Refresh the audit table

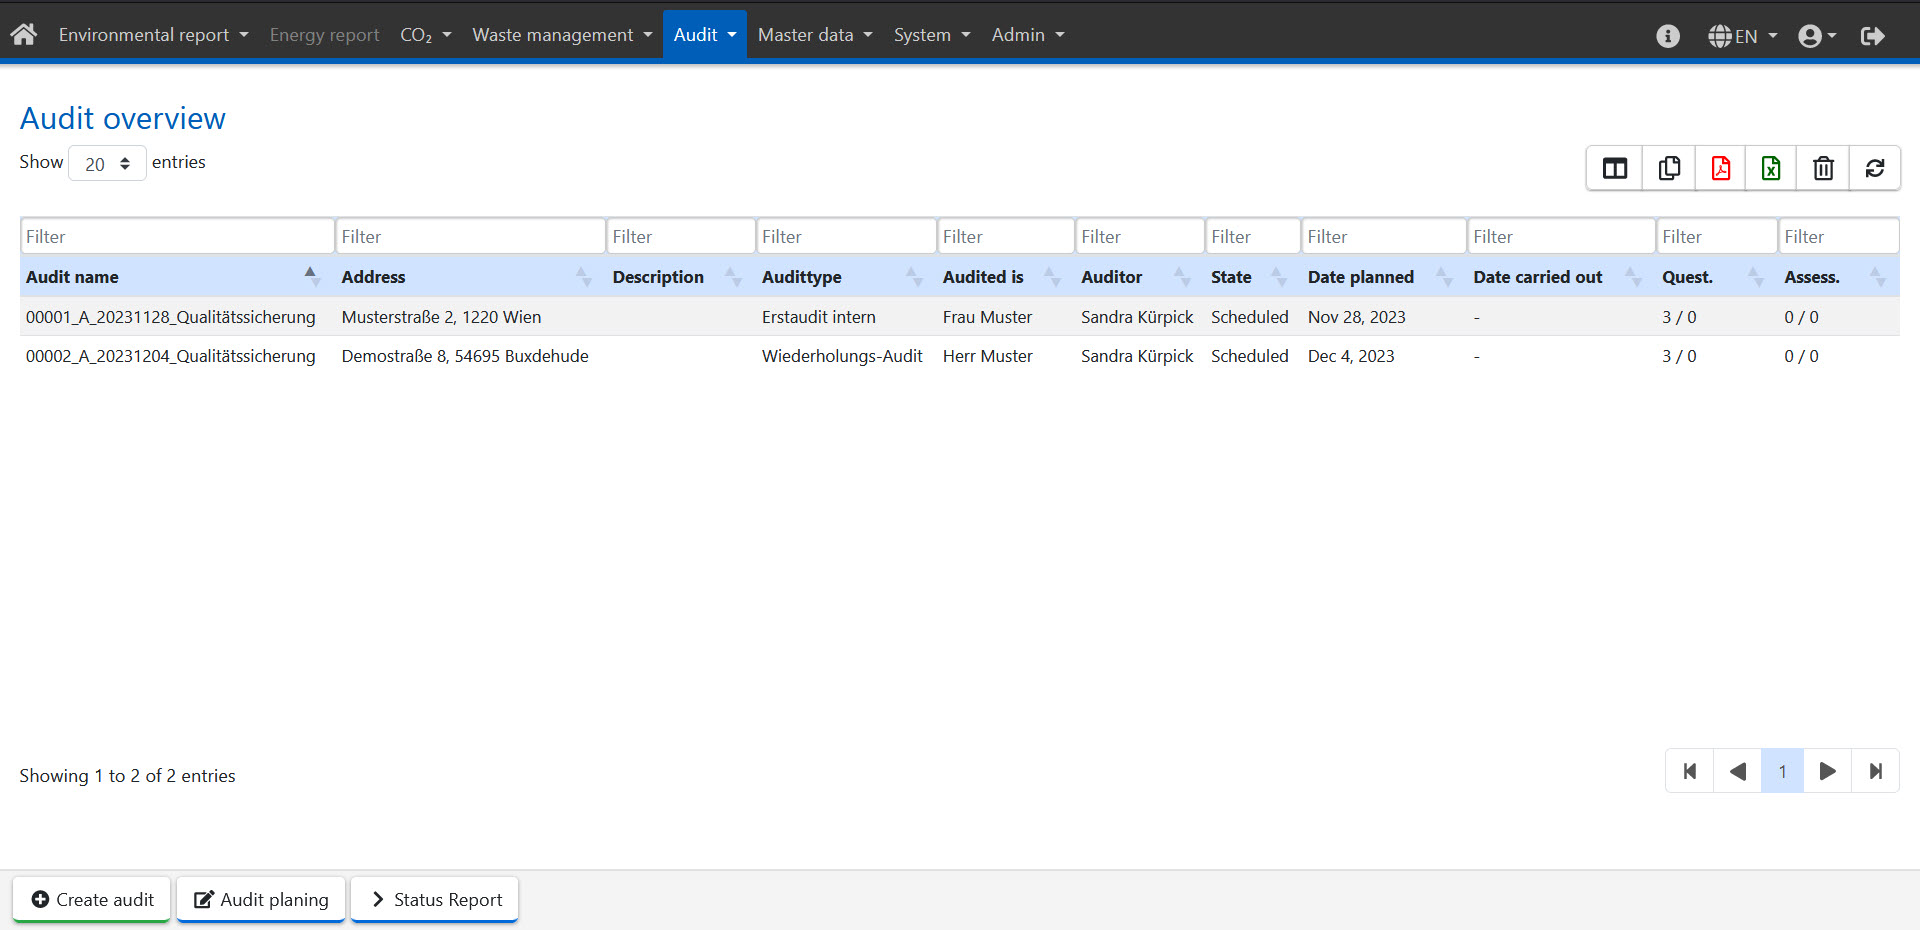(x=1874, y=168)
